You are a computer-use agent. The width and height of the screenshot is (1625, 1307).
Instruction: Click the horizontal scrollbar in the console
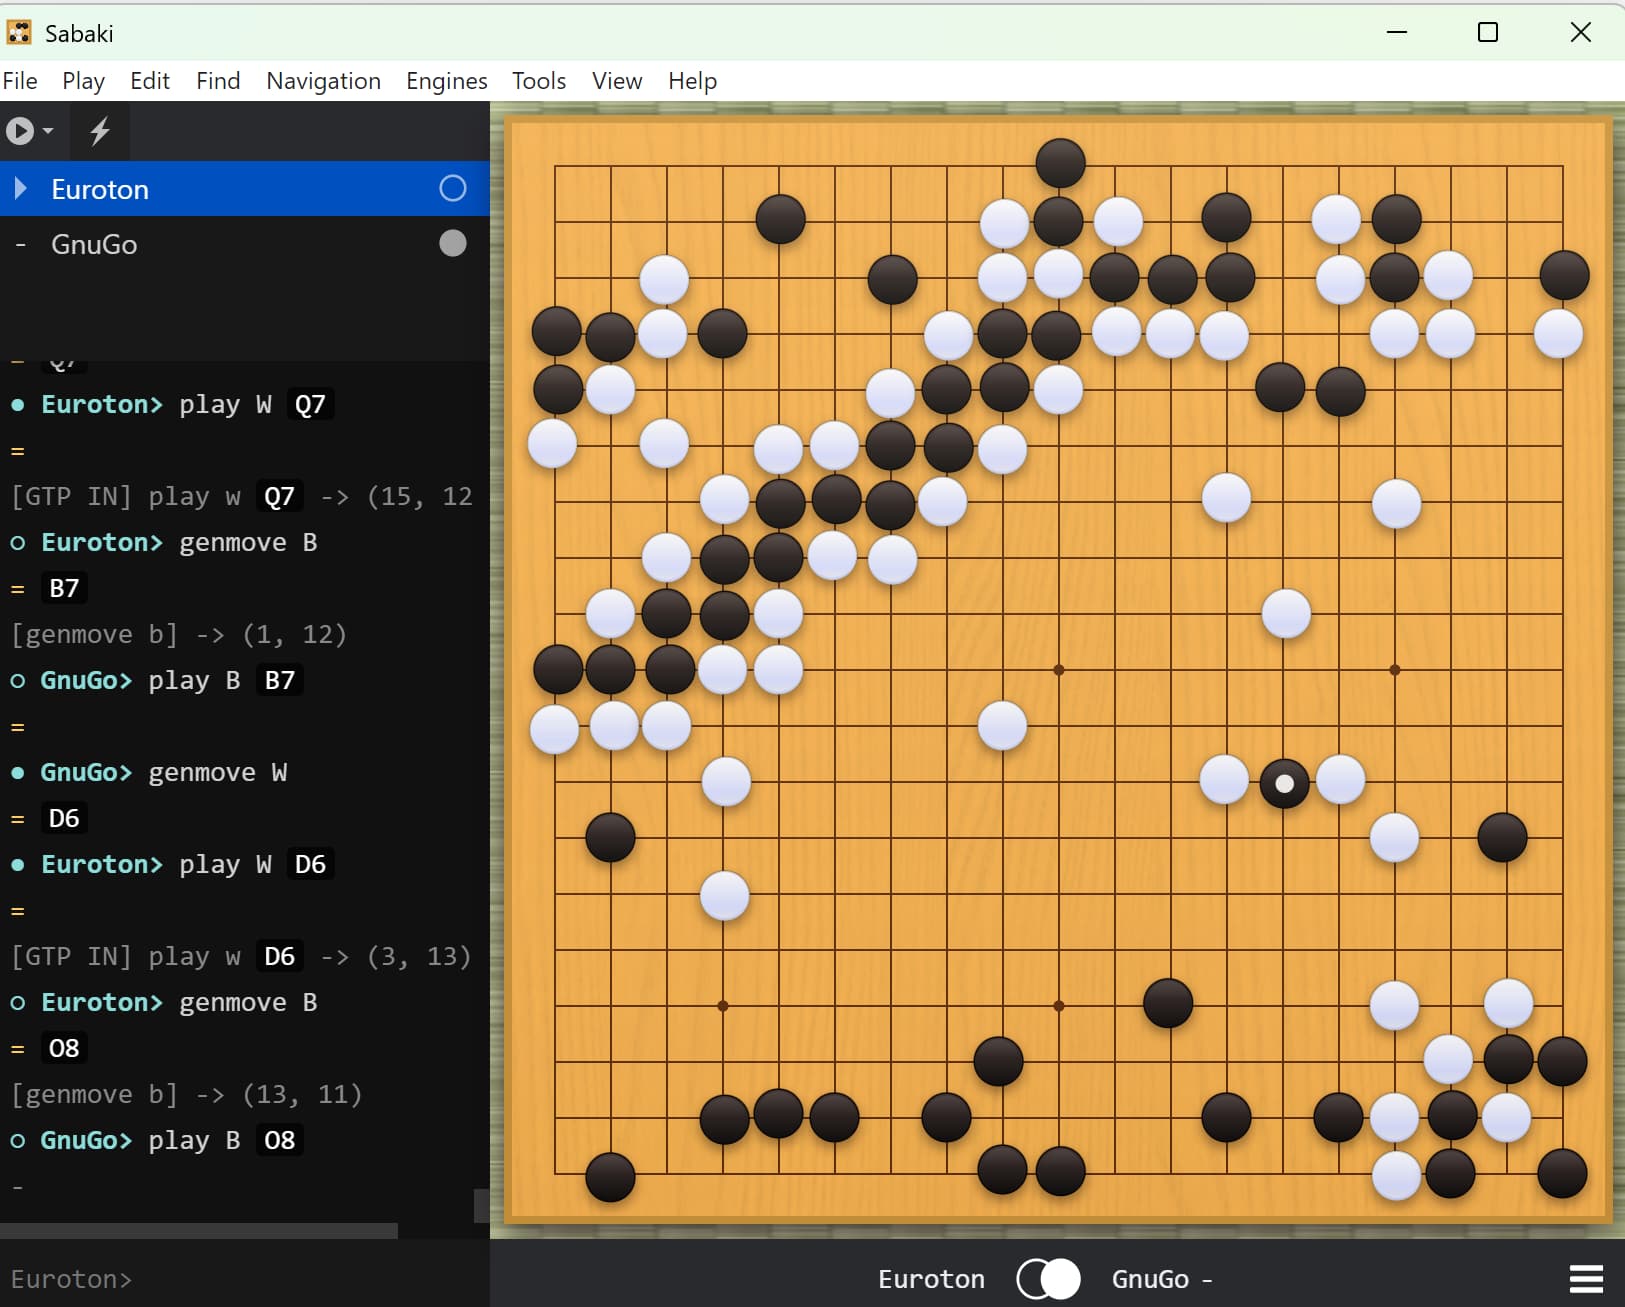click(x=199, y=1230)
